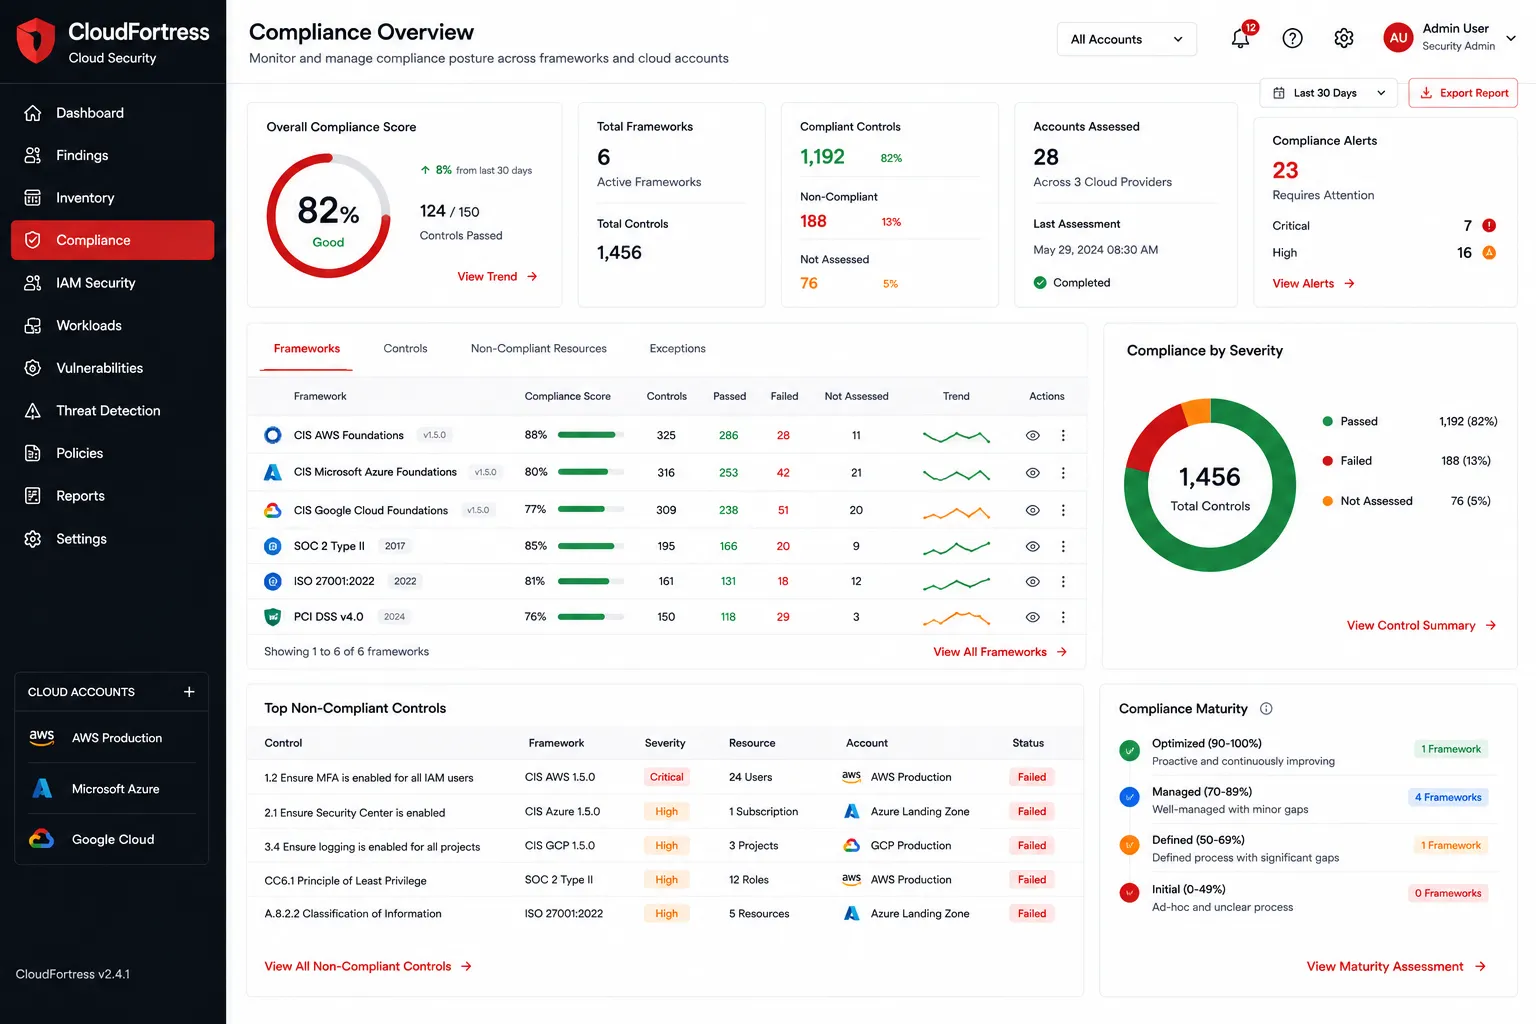Switch to Non-Compliant Resources tab
Viewport: 1536px width, 1024px height.
pyautogui.click(x=539, y=349)
